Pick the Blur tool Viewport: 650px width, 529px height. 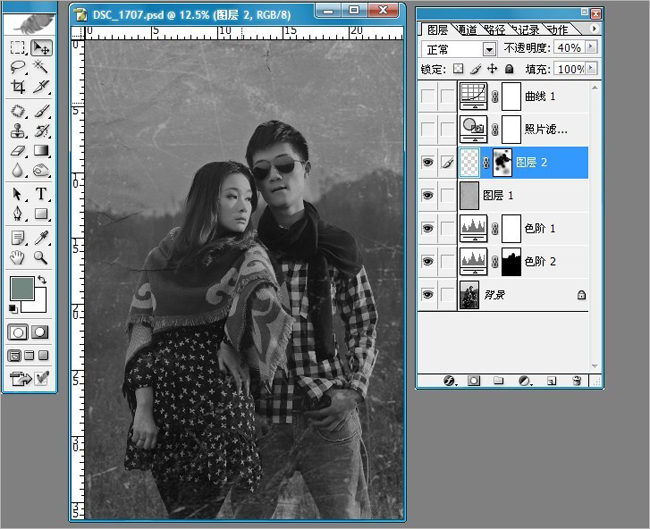pos(17,170)
